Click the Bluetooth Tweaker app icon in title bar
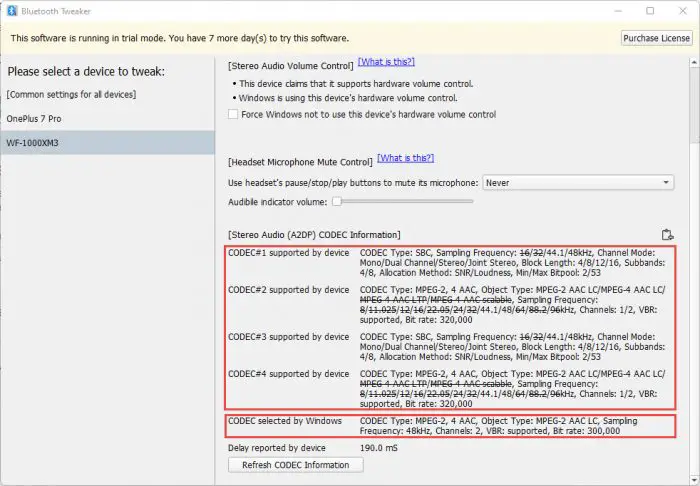The width and height of the screenshot is (700, 486). click(x=12, y=11)
